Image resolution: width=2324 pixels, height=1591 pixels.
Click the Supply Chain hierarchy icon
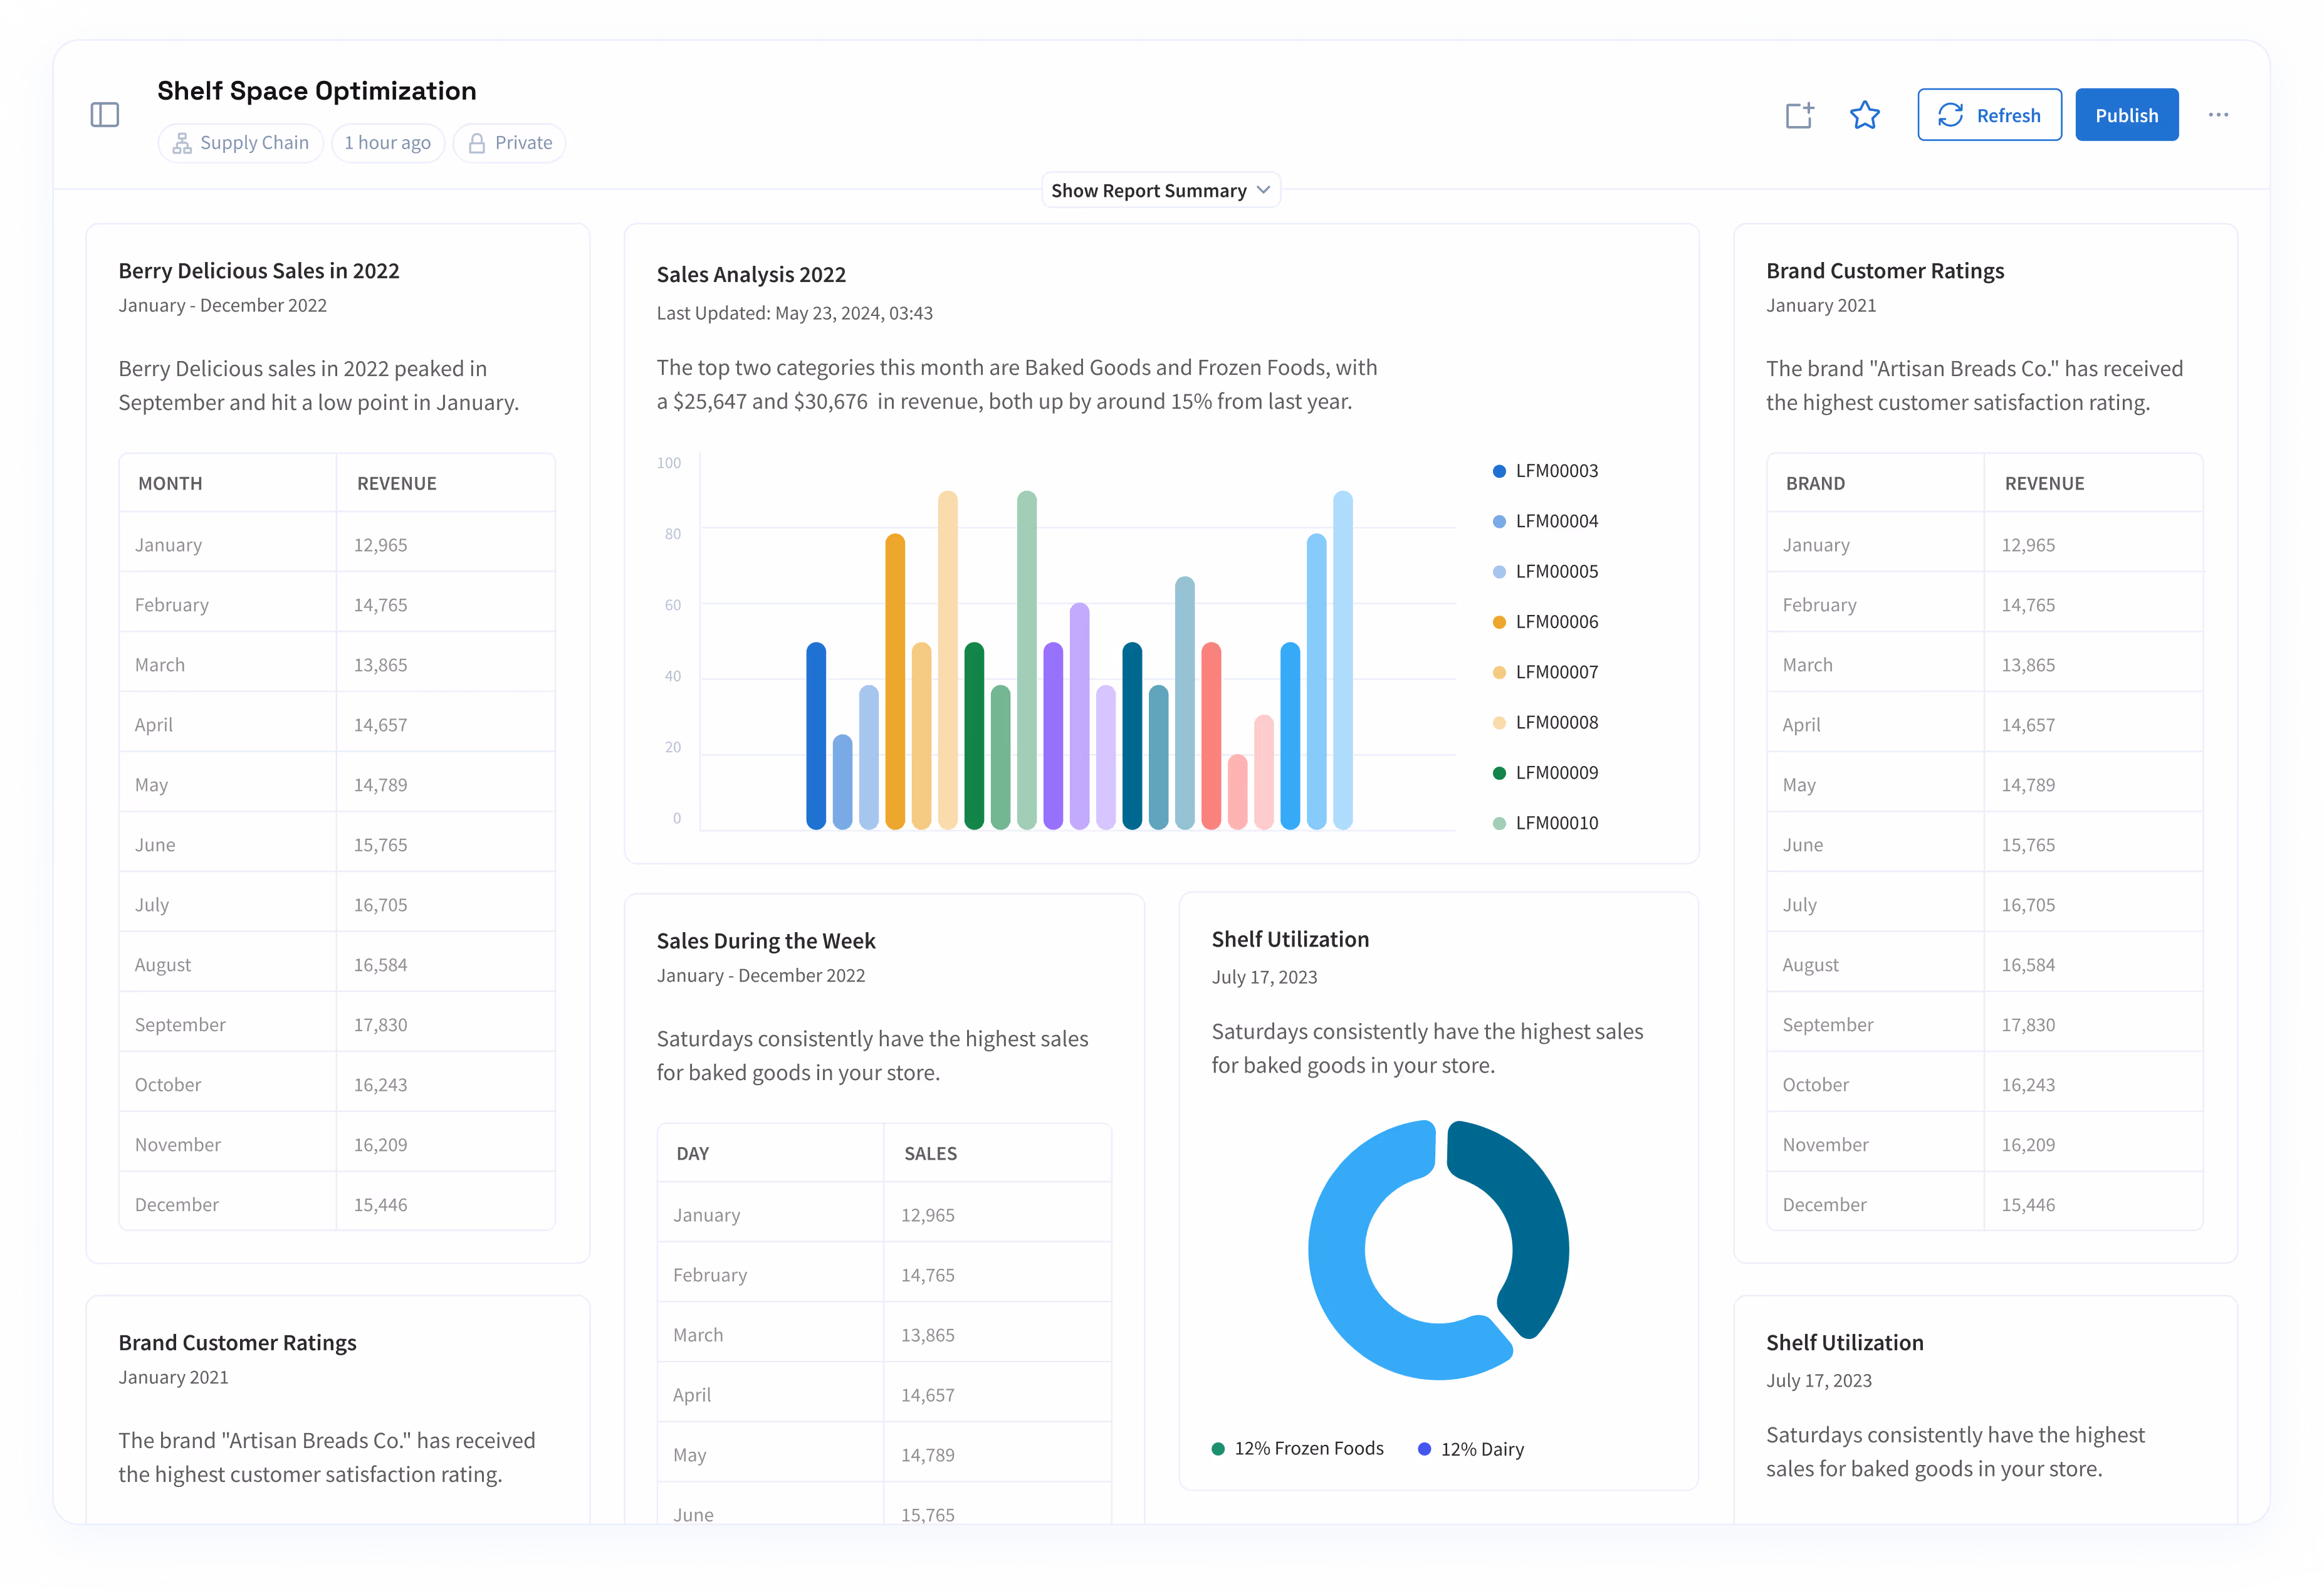[x=182, y=143]
